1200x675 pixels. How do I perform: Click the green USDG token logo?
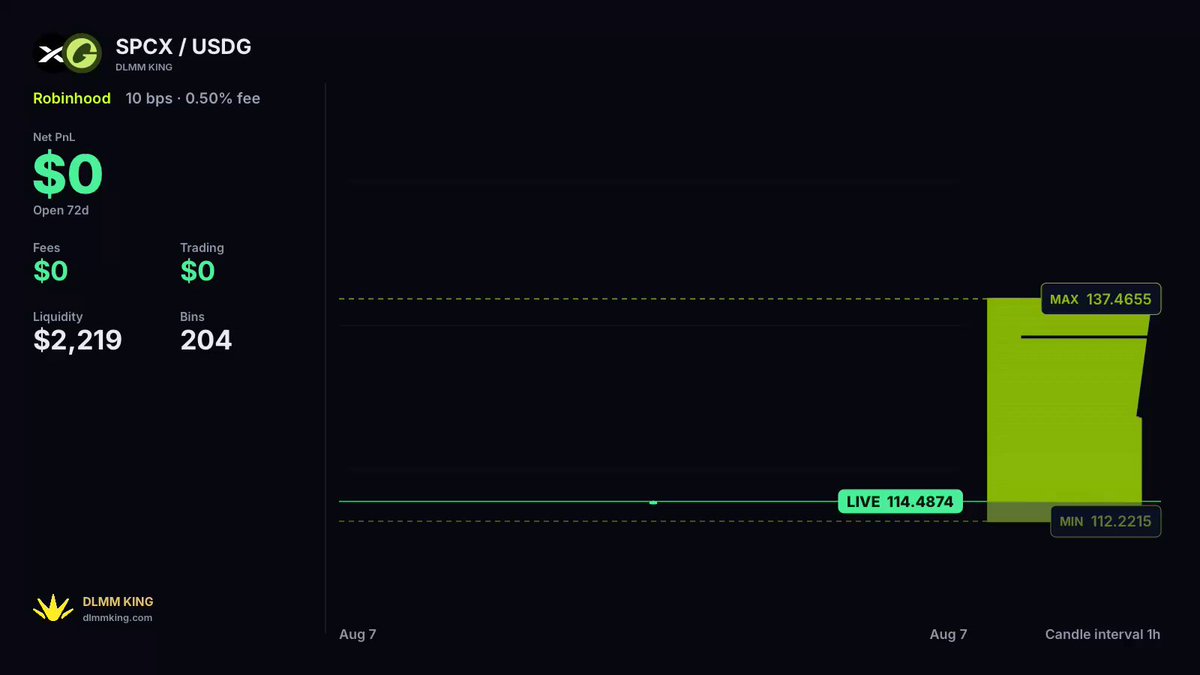click(x=84, y=54)
